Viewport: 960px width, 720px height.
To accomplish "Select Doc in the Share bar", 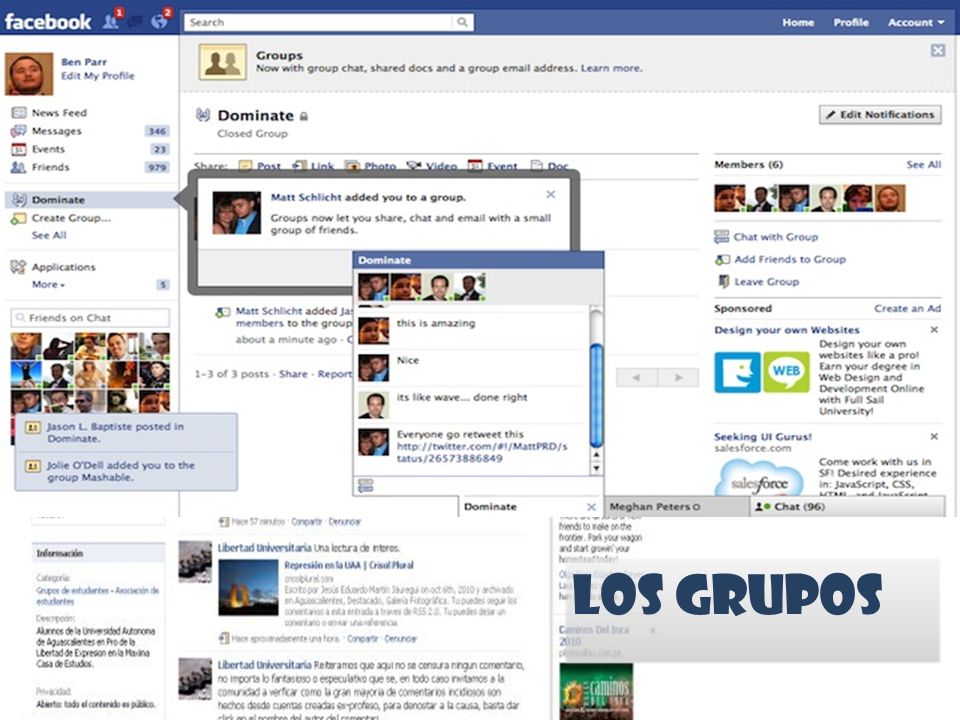I will pyautogui.click(x=550, y=166).
